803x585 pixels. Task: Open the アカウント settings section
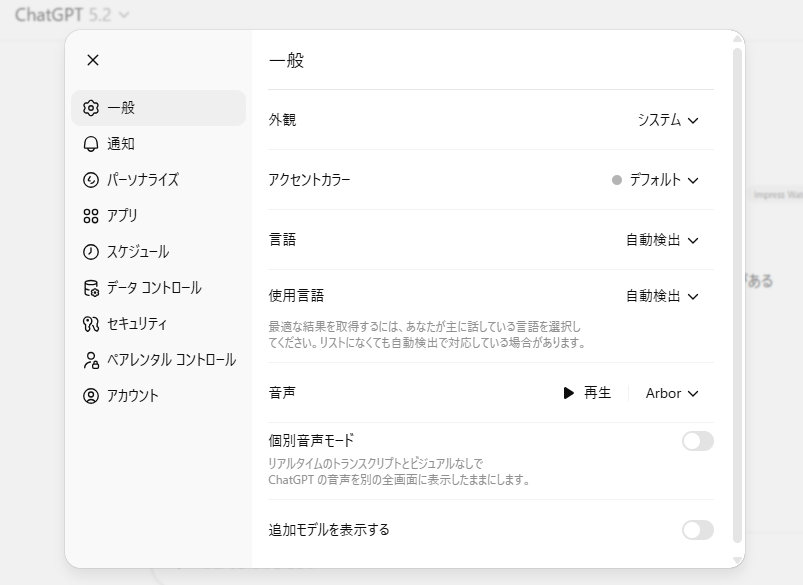tap(132, 396)
